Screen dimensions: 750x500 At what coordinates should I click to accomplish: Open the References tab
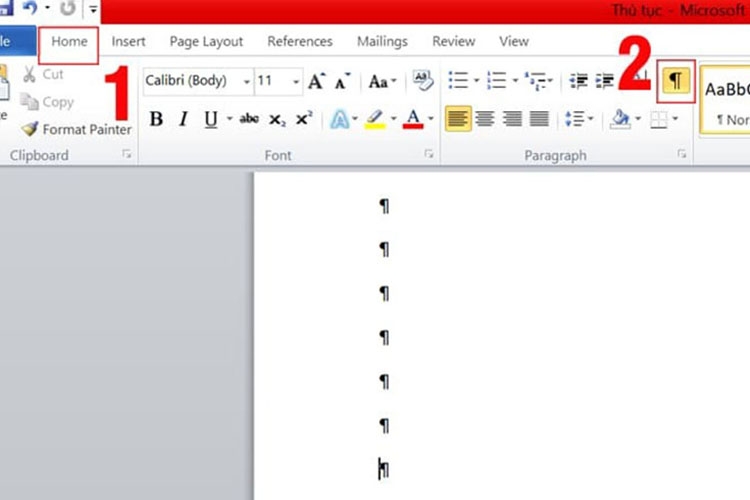click(x=299, y=42)
